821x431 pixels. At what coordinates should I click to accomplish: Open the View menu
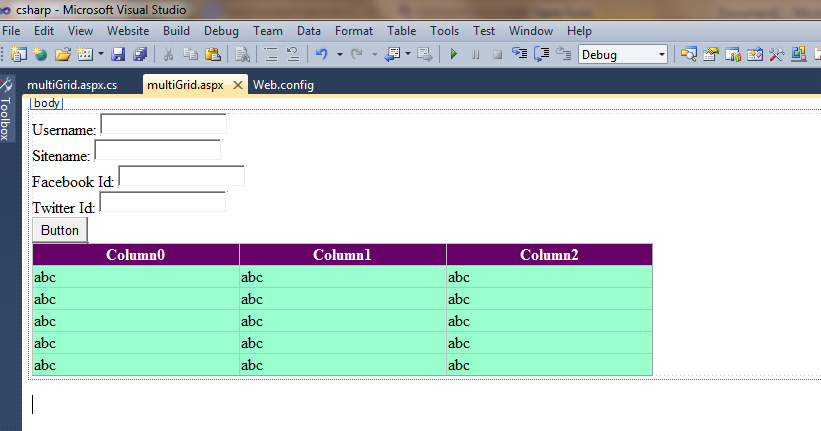click(x=80, y=31)
